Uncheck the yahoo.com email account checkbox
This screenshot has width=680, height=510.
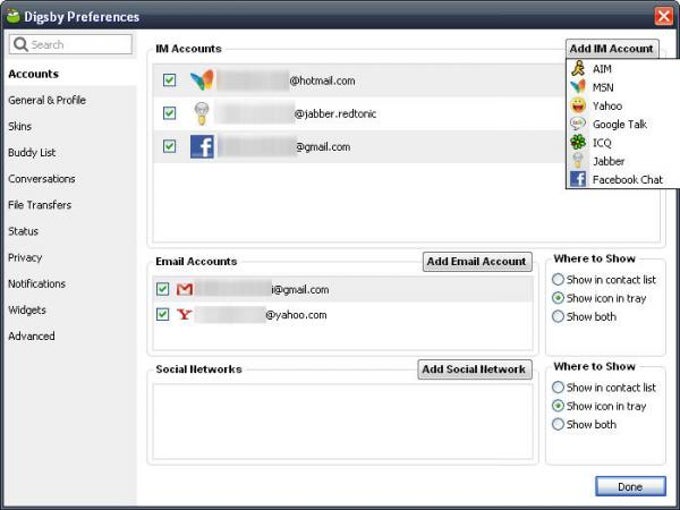163,314
